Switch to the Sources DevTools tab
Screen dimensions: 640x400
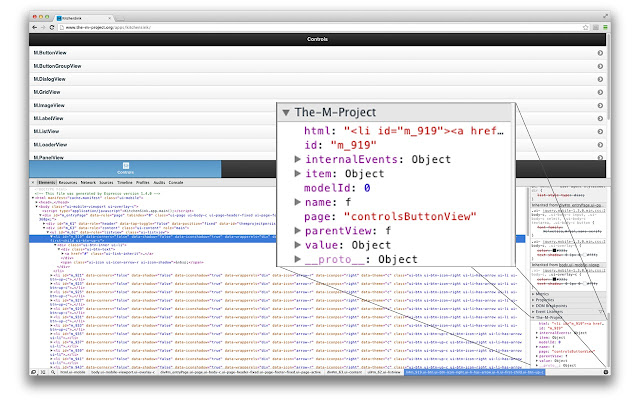[x=106, y=182]
